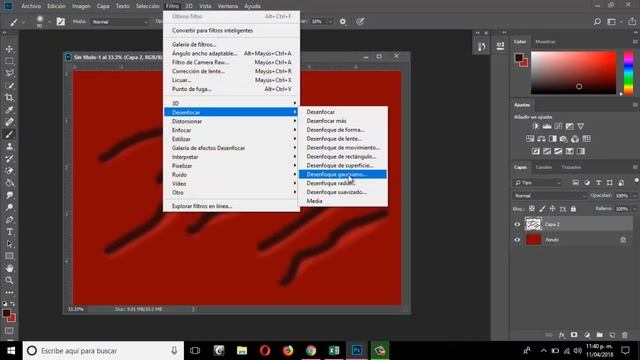Switch to the Canales tab

[544, 167]
